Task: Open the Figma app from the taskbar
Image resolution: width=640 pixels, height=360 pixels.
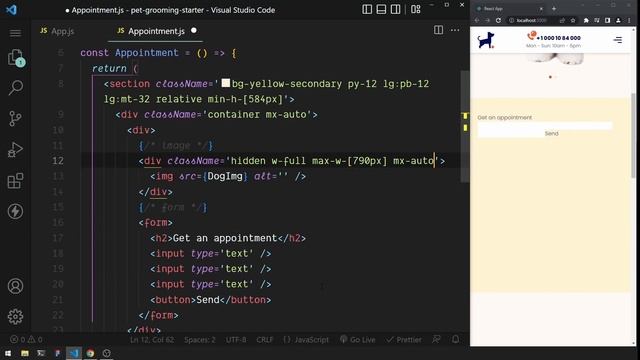Action: click(x=57, y=353)
